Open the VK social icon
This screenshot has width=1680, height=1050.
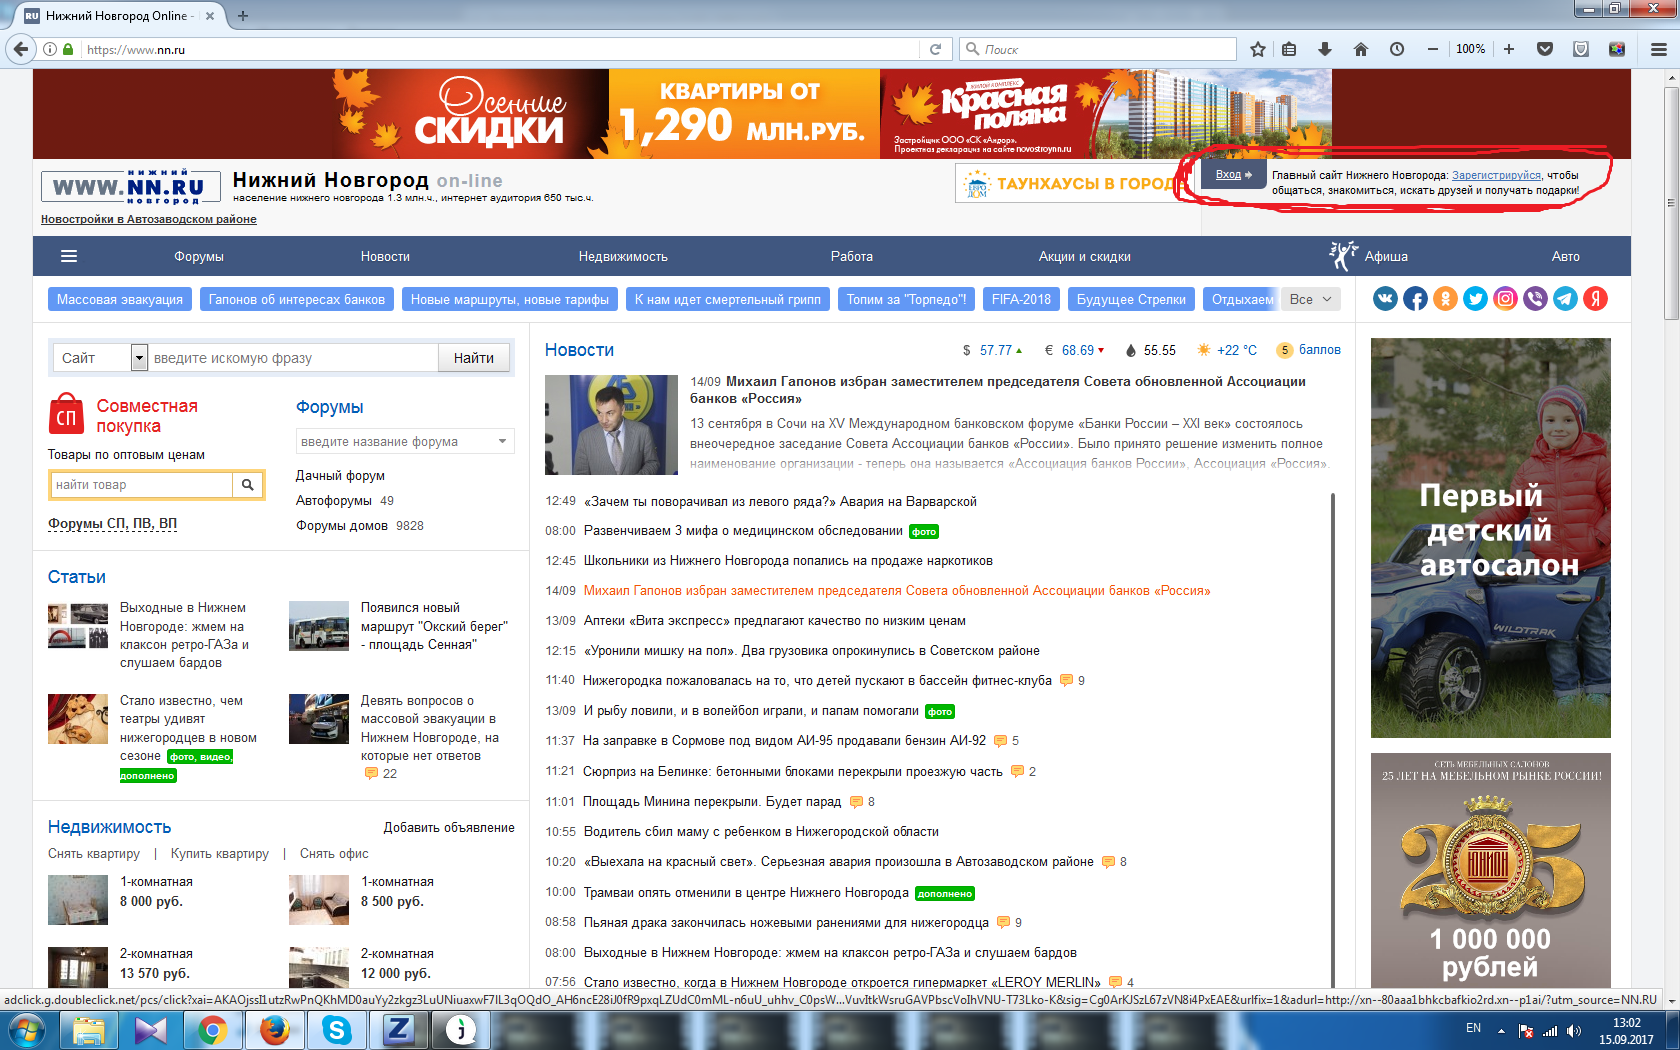pyautogui.click(x=1385, y=299)
